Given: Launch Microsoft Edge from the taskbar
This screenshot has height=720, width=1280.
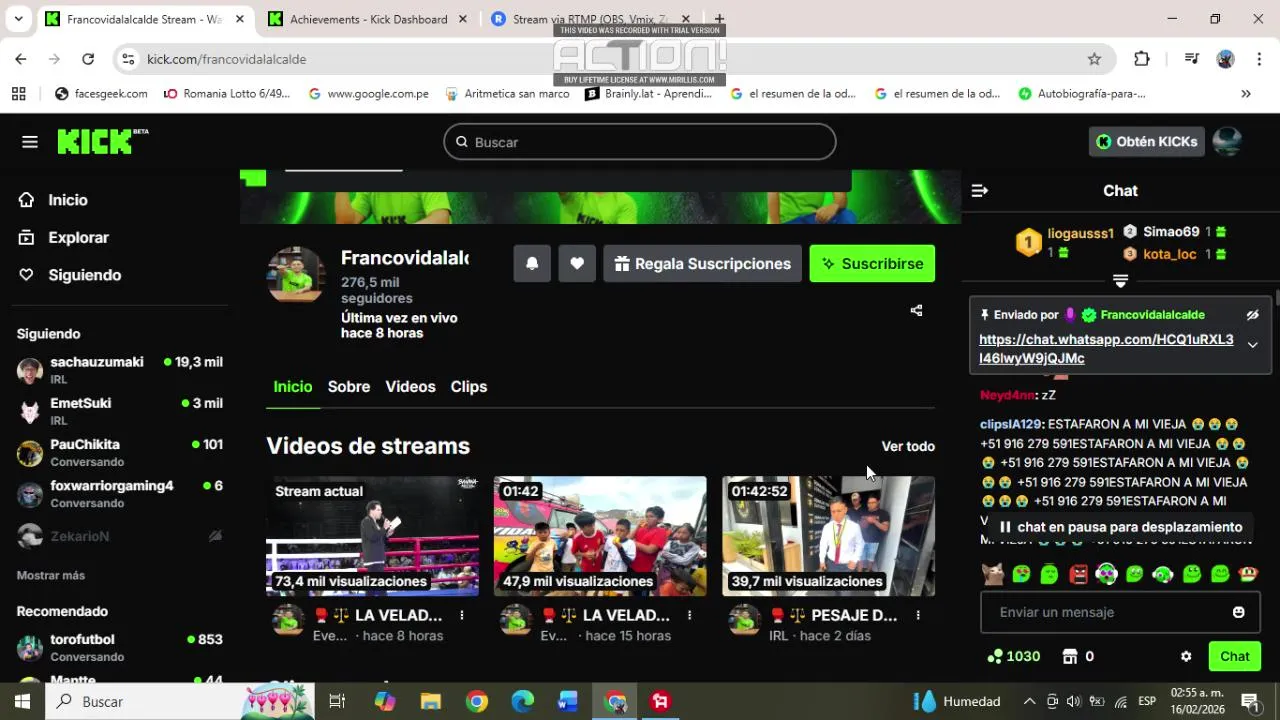Looking at the screenshot, I should [523, 701].
